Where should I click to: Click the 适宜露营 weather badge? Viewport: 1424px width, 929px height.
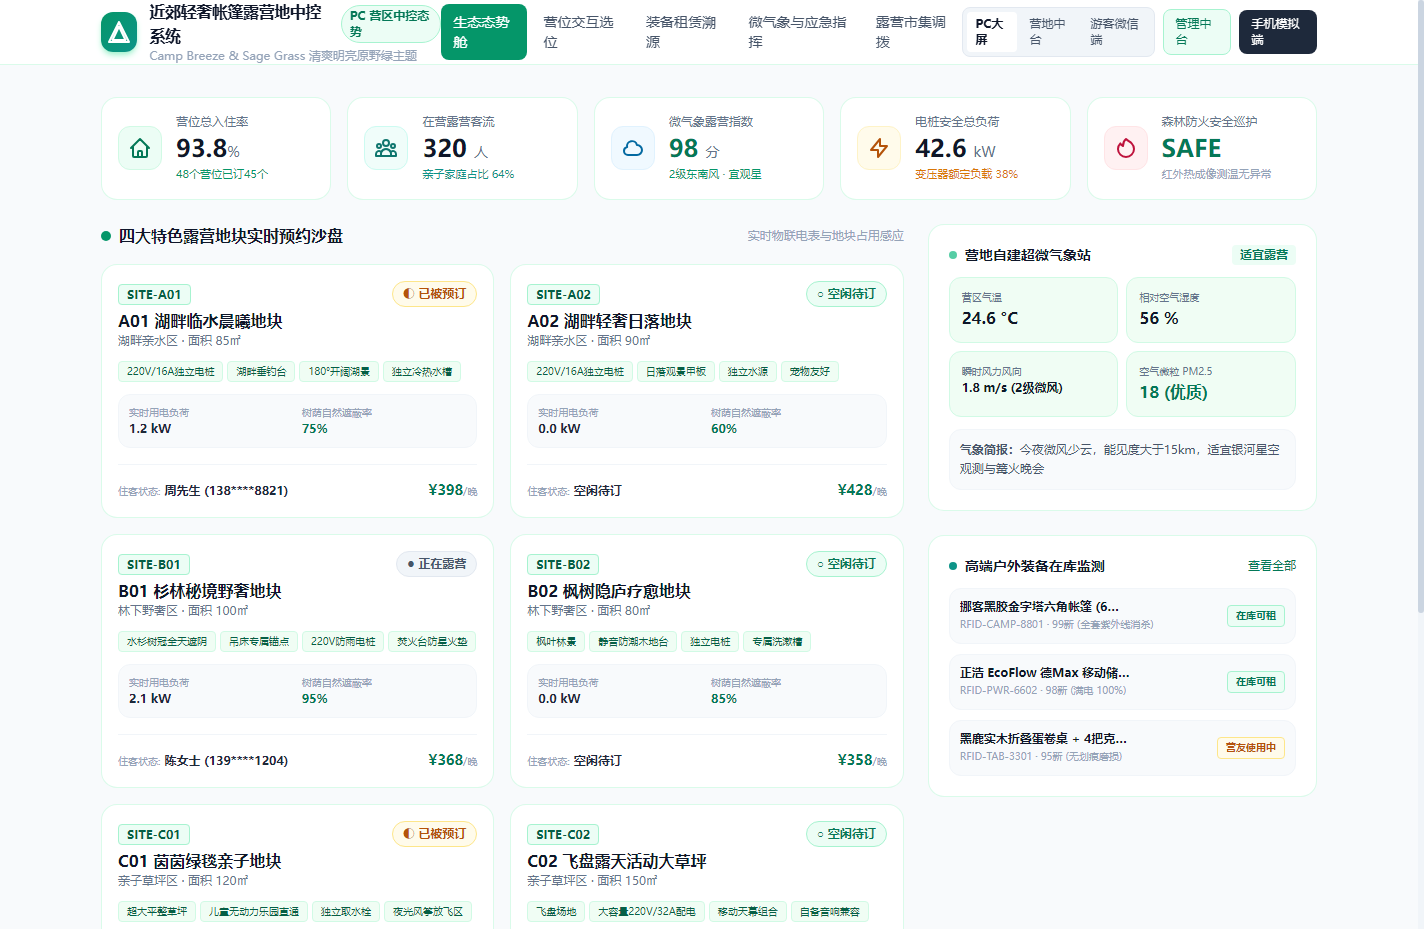point(1264,255)
